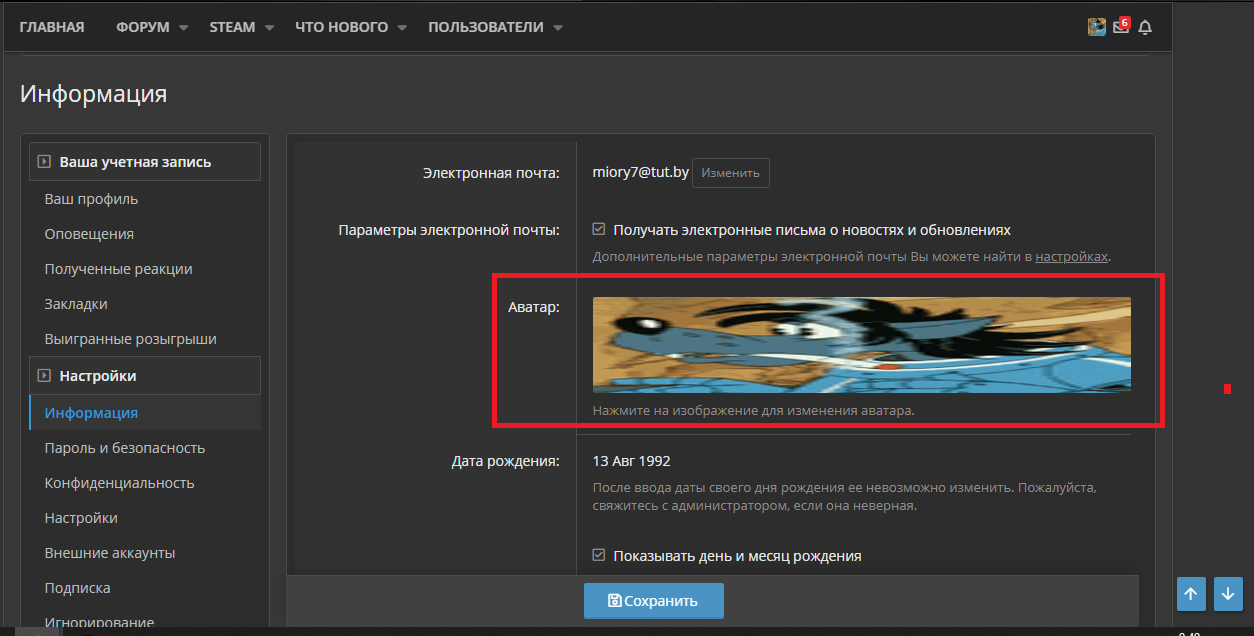Image resolution: width=1254 pixels, height=636 pixels.
Task: Expand the ПОЛЬЗОВАТЕЛИ dropdown arrow
Action: pyautogui.click(x=557, y=28)
